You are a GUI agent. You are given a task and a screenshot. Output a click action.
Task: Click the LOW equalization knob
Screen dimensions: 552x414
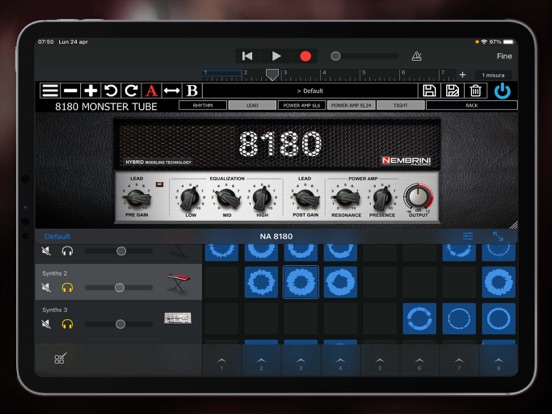coord(190,198)
